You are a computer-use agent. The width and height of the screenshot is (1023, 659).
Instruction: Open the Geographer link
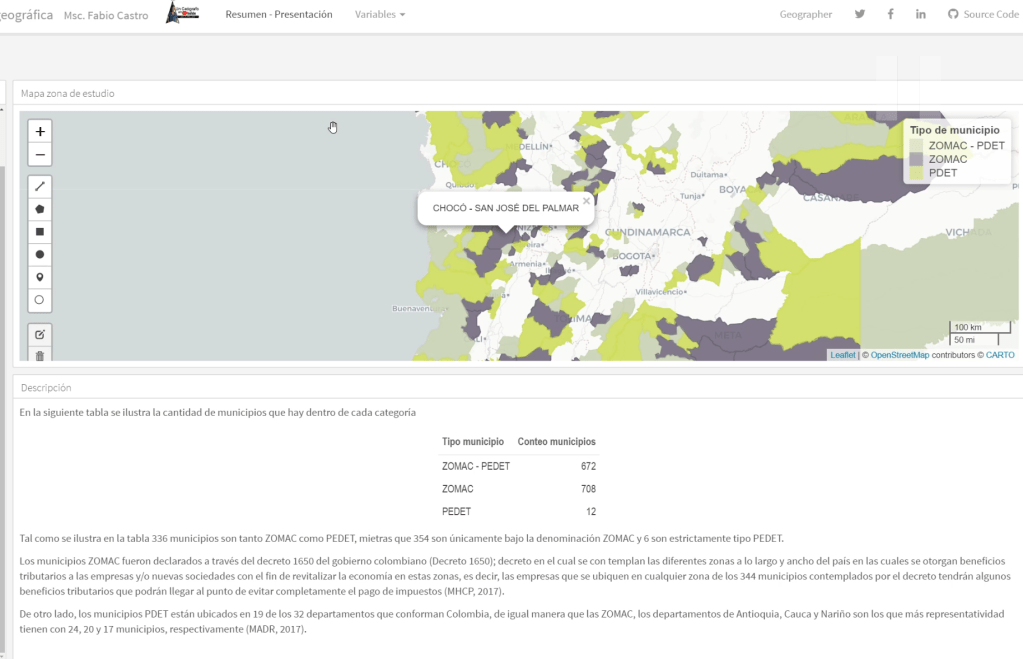pyautogui.click(x=806, y=15)
